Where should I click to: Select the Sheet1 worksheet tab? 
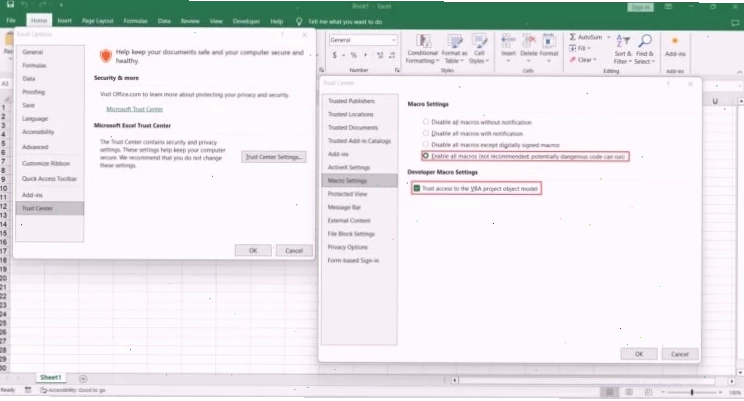[x=51, y=378]
